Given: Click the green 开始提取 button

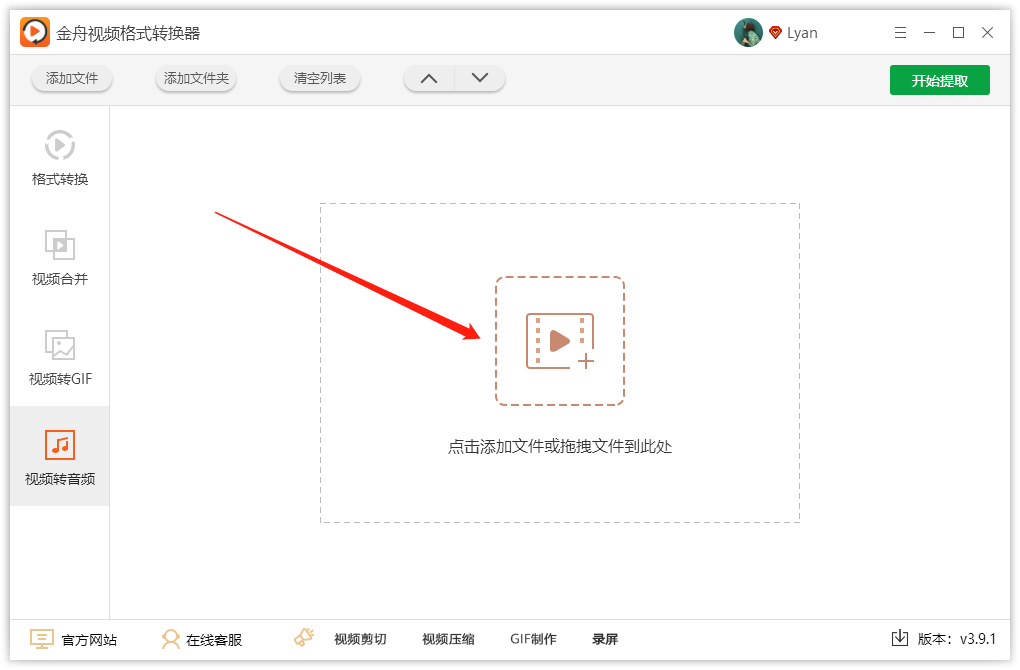Looking at the screenshot, I should click(x=939, y=80).
